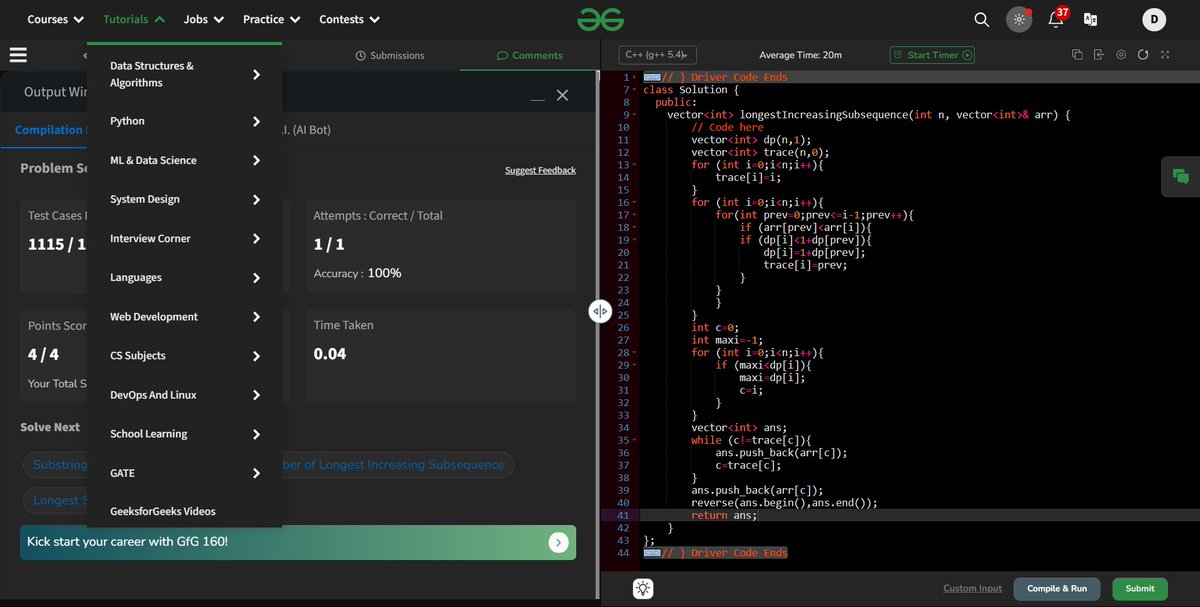Click the Suggest Feedback link
The image size is (1200, 607).
540,170
